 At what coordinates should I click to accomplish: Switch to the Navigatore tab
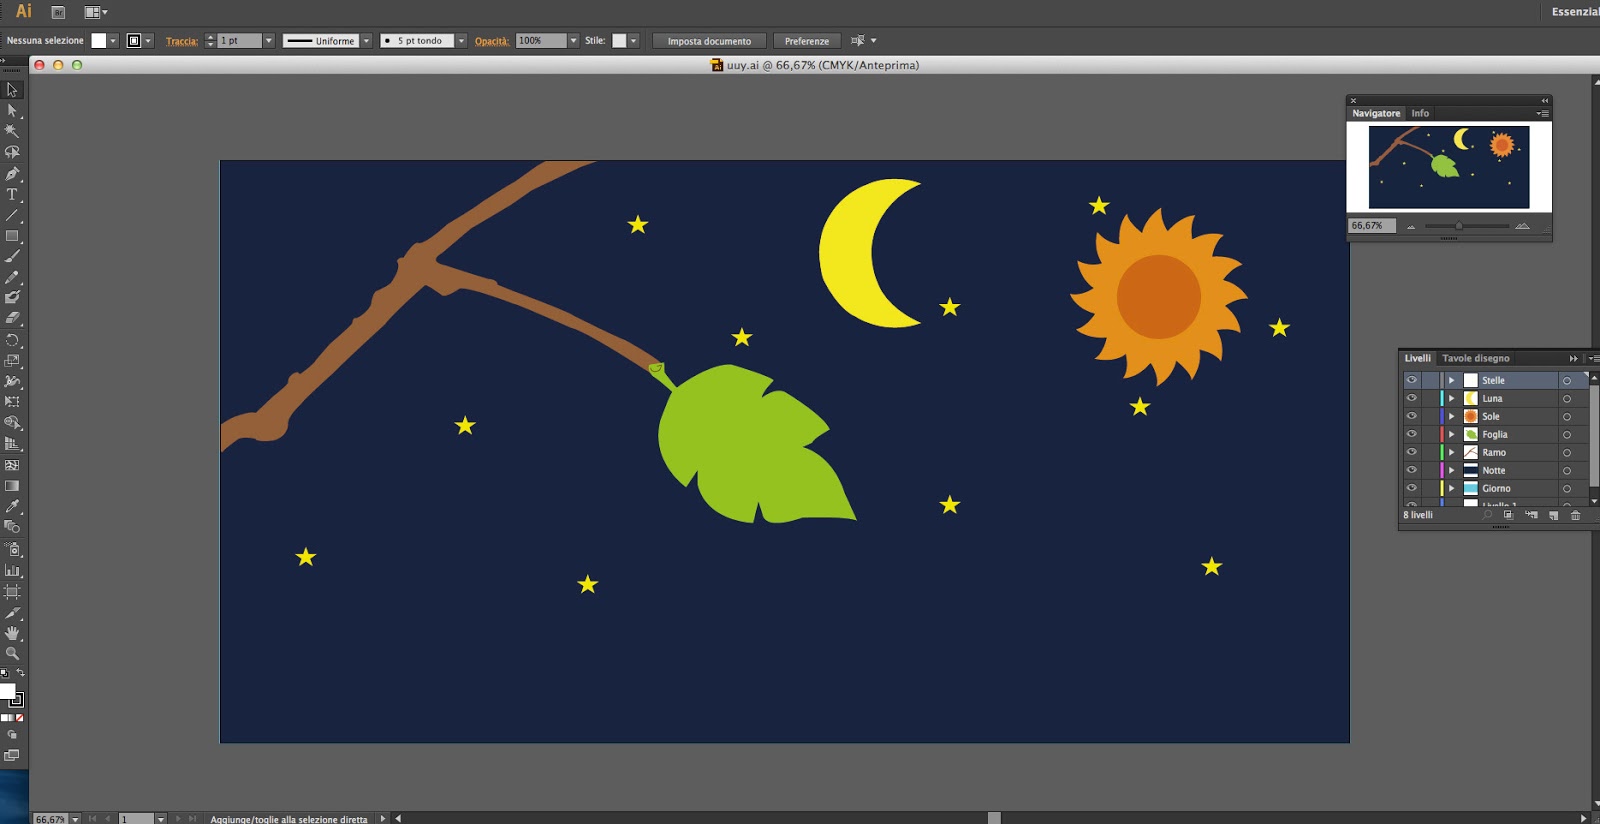[x=1376, y=113]
